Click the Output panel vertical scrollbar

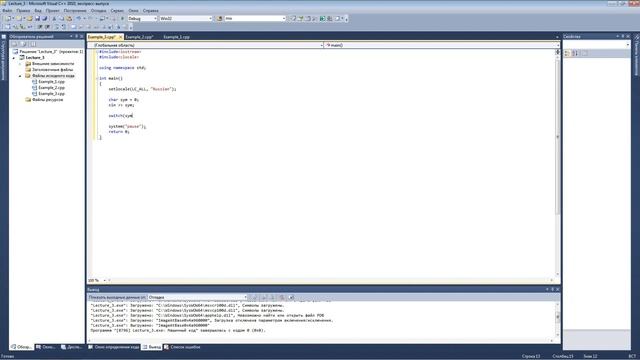pyautogui.click(x=558, y=321)
